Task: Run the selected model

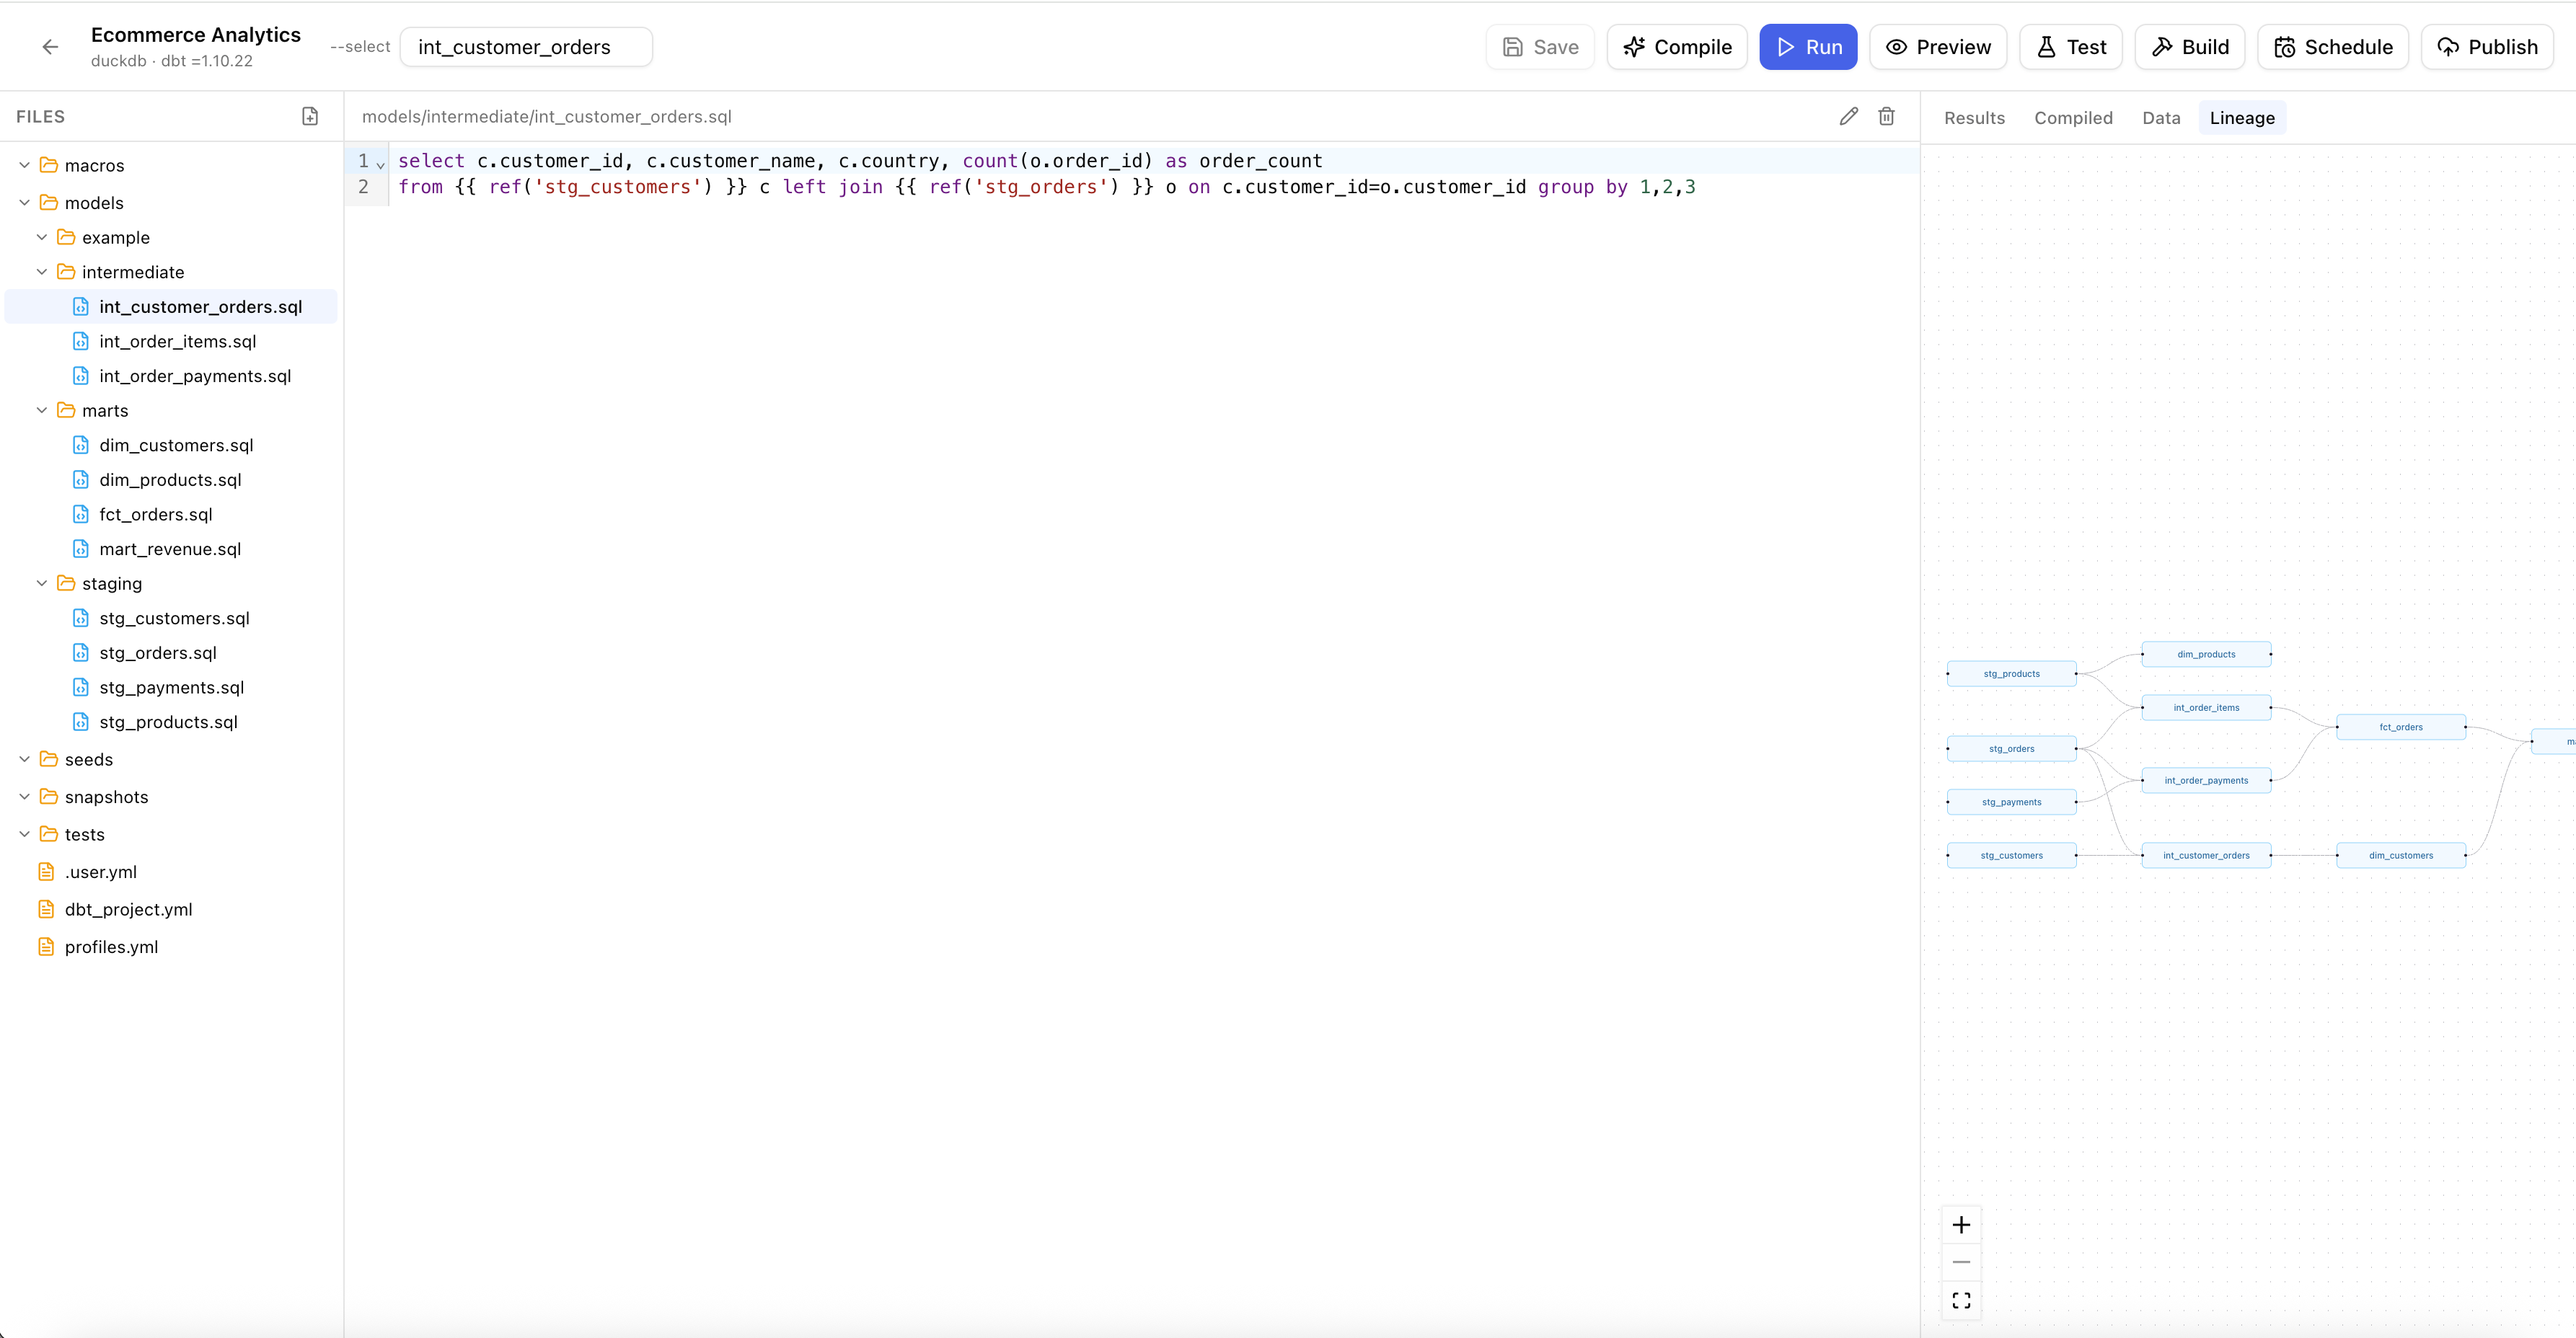Action: (1808, 47)
